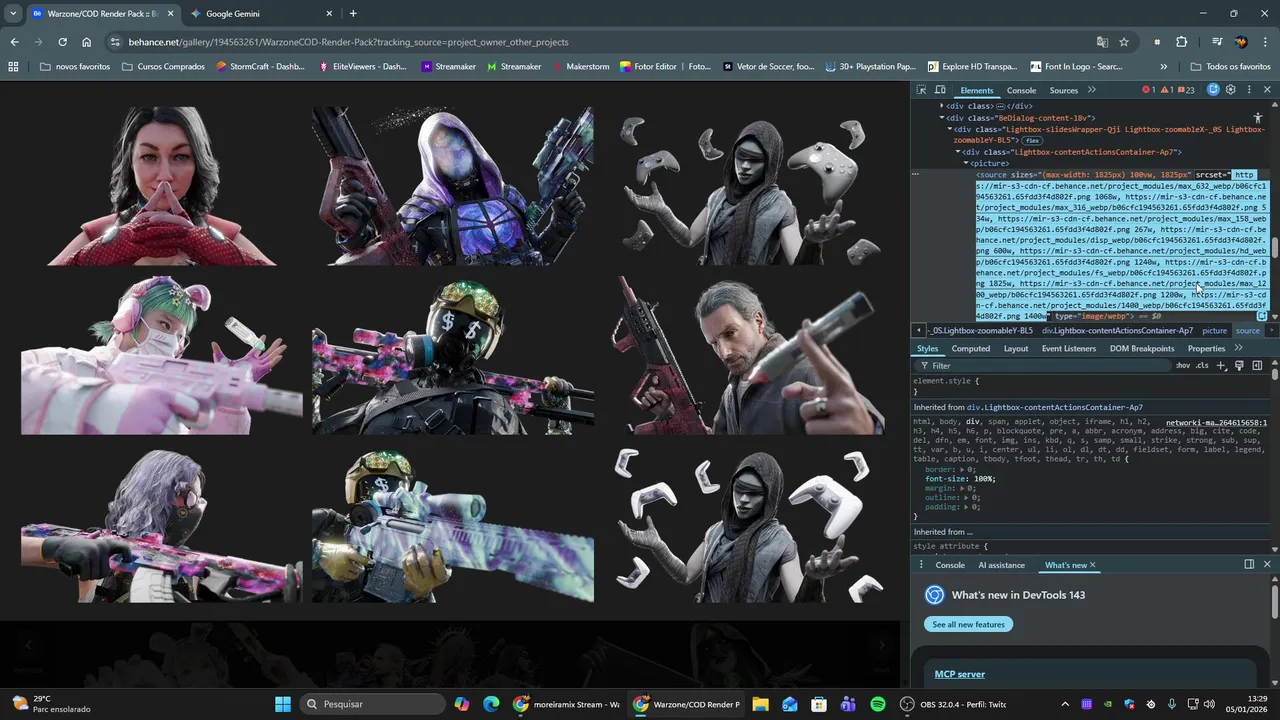The width and height of the screenshot is (1280, 720).
Task: Click the networki-ma stylesheet link
Action: (x=1216, y=423)
